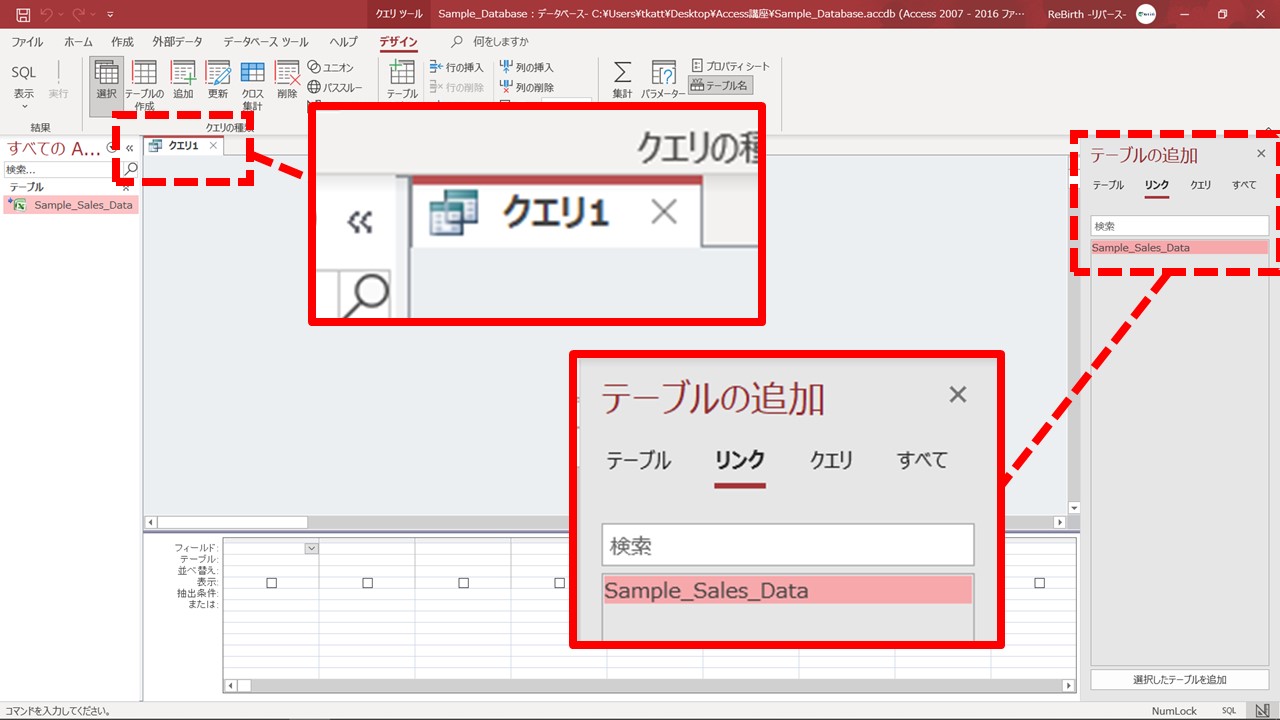
Task: Check the 表示 checkbox in the second grid column
Action: click(367, 583)
